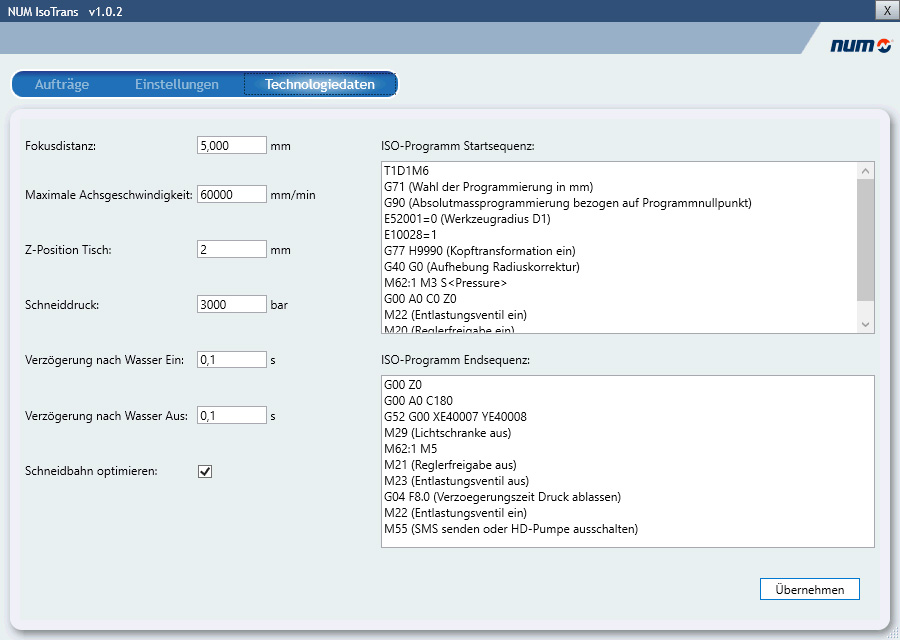Image resolution: width=900 pixels, height=640 pixels.
Task: Click the resize grip in window corner
Action: [x=893, y=633]
